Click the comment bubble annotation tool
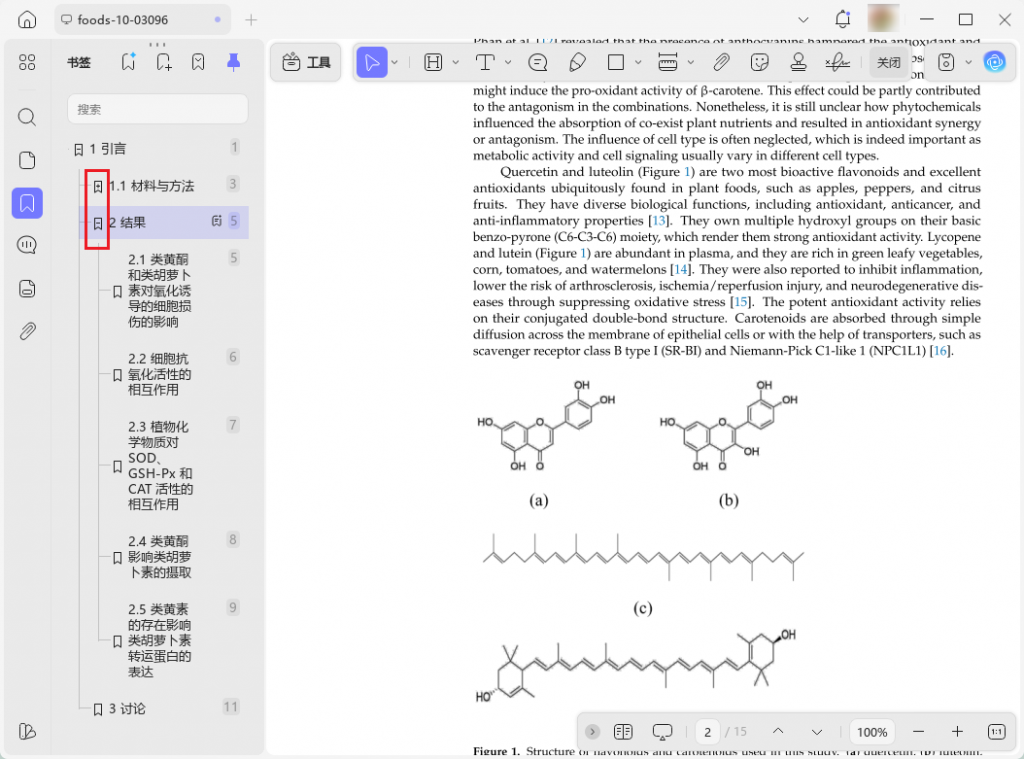 point(538,62)
